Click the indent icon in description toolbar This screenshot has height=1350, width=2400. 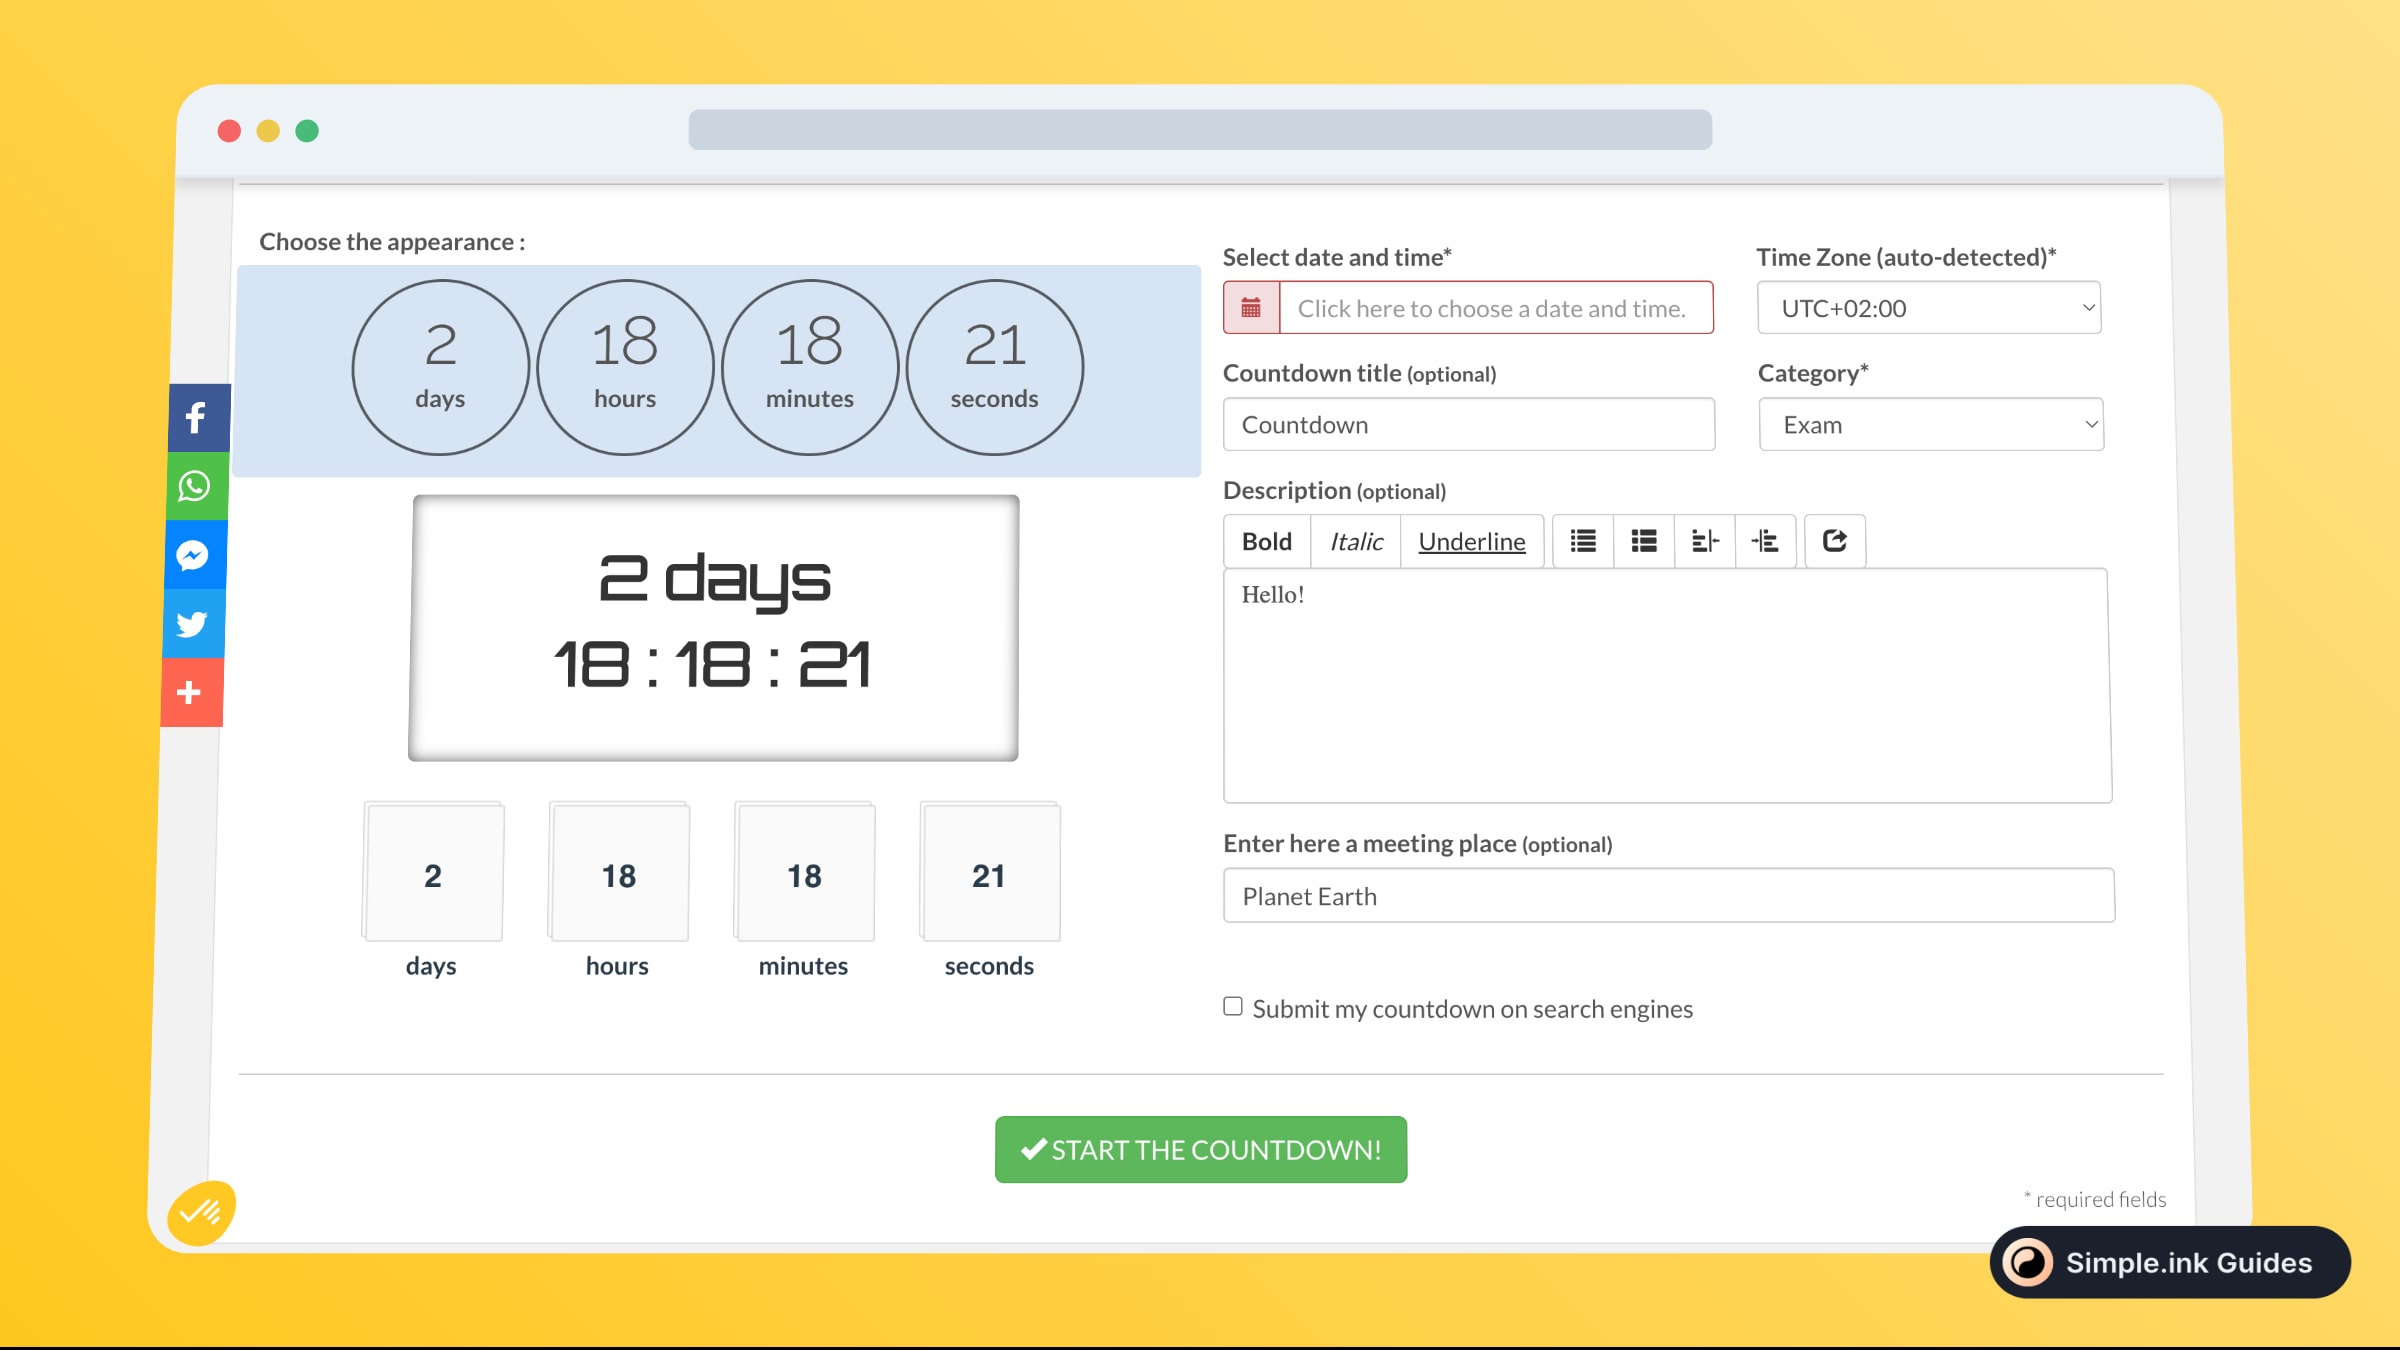point(1765,541)
